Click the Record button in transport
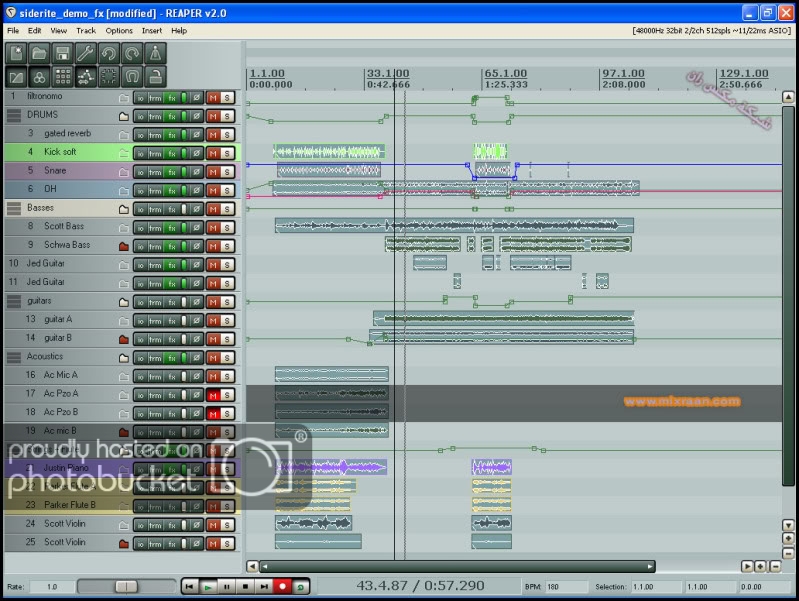The image size is (799, 601). 282,587
